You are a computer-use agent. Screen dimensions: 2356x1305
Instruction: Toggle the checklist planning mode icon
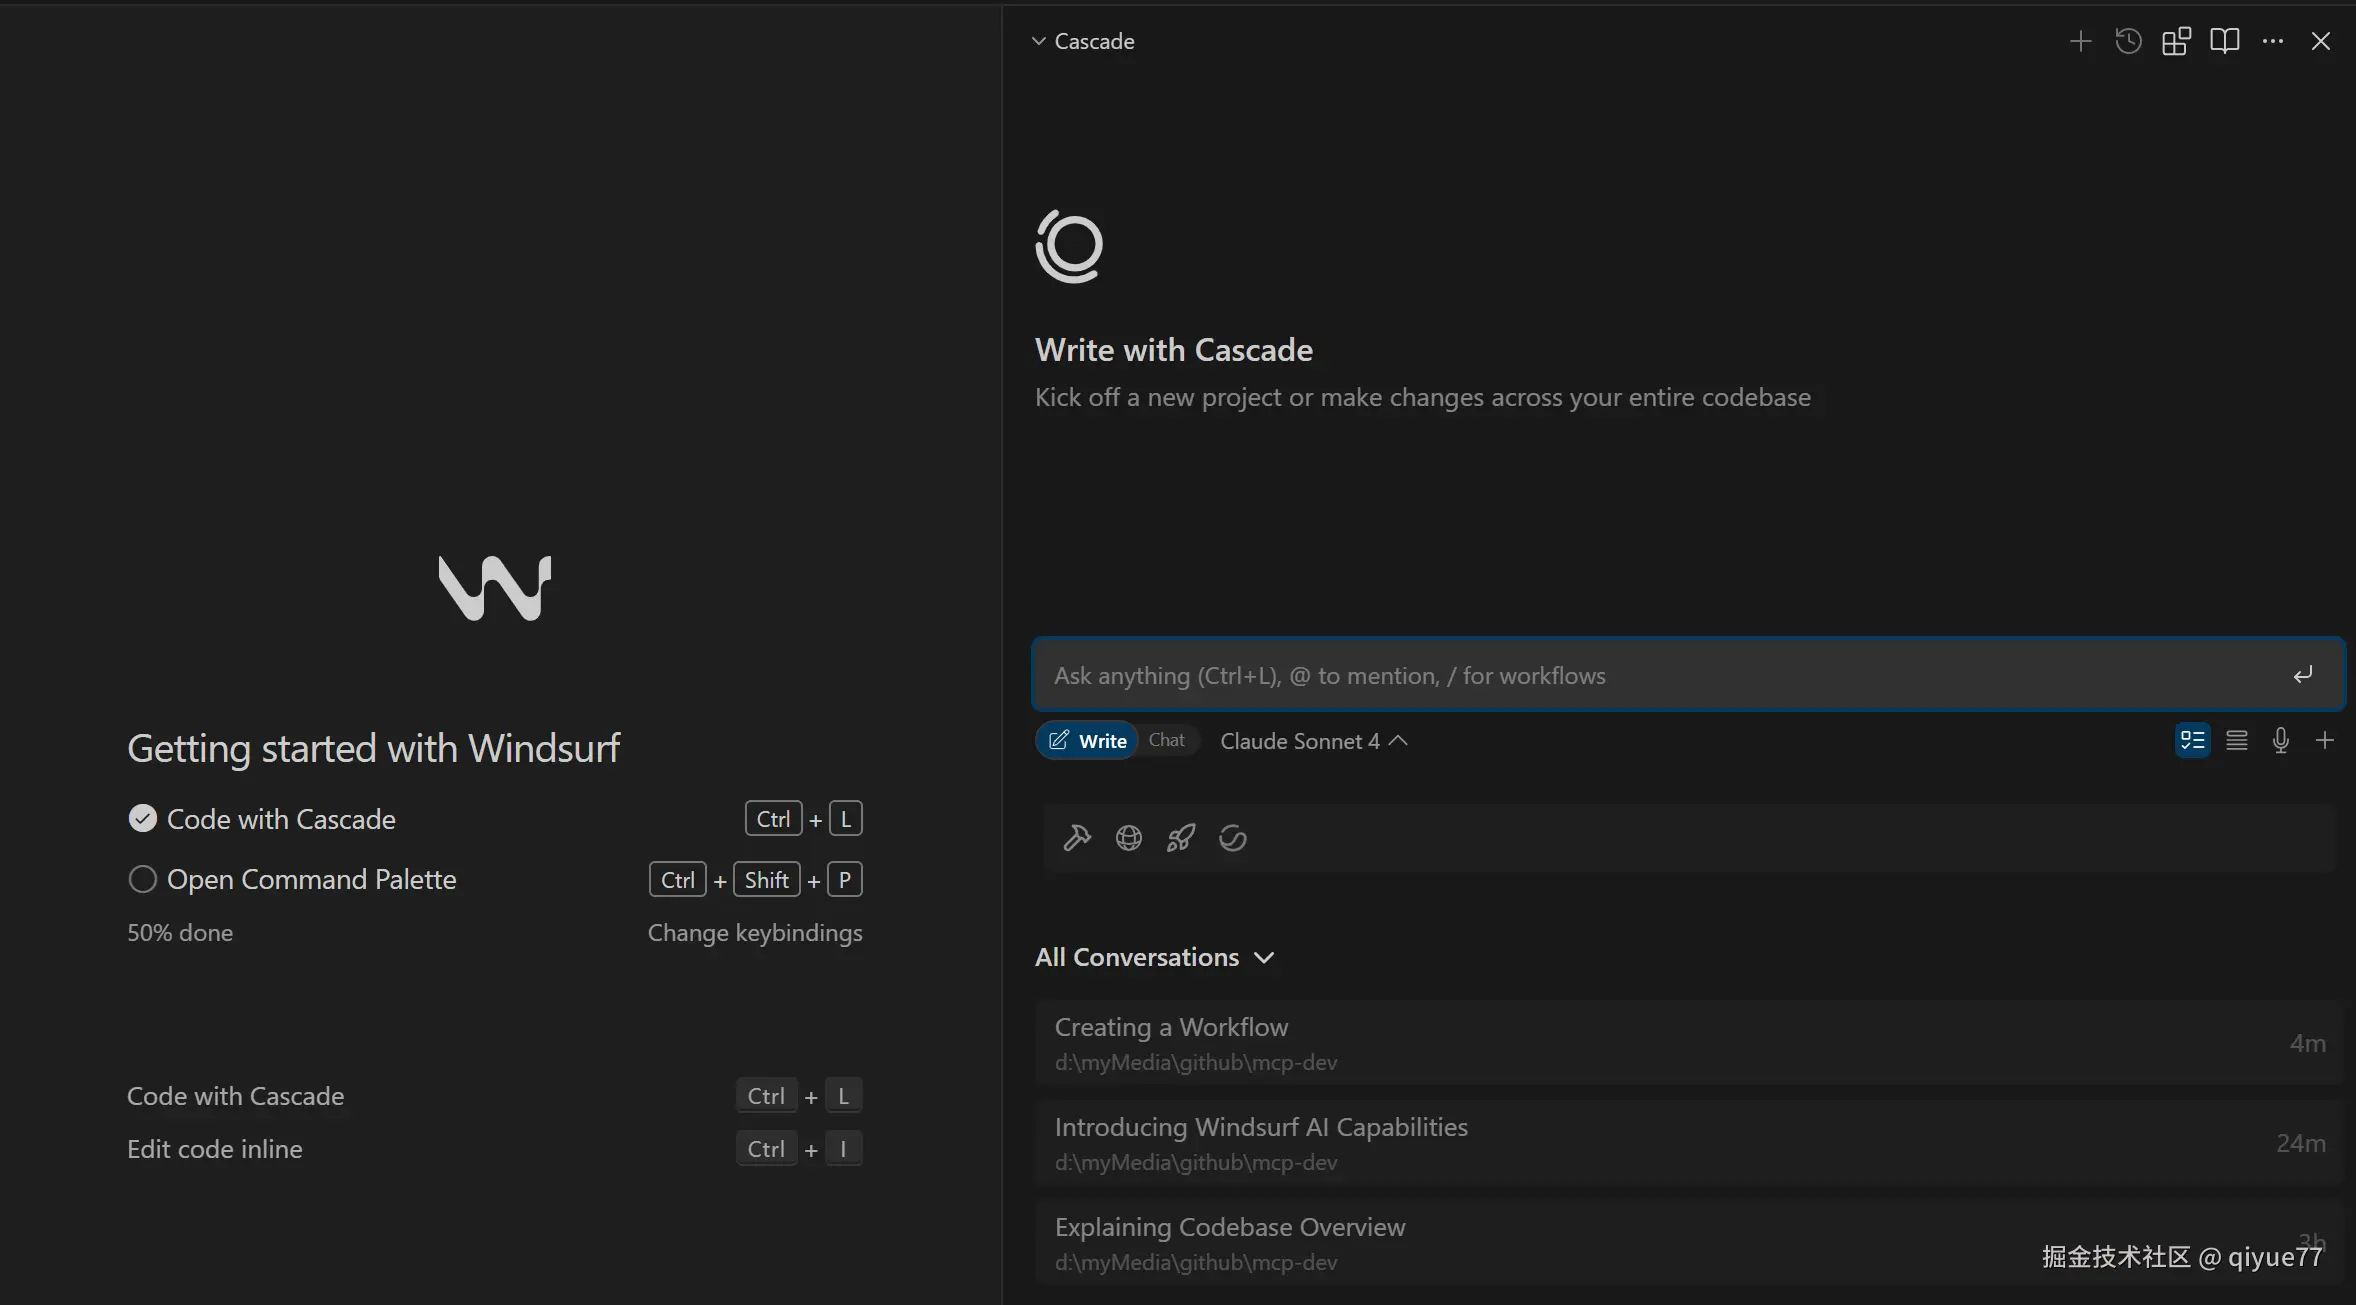click(x=2193, y=741)
